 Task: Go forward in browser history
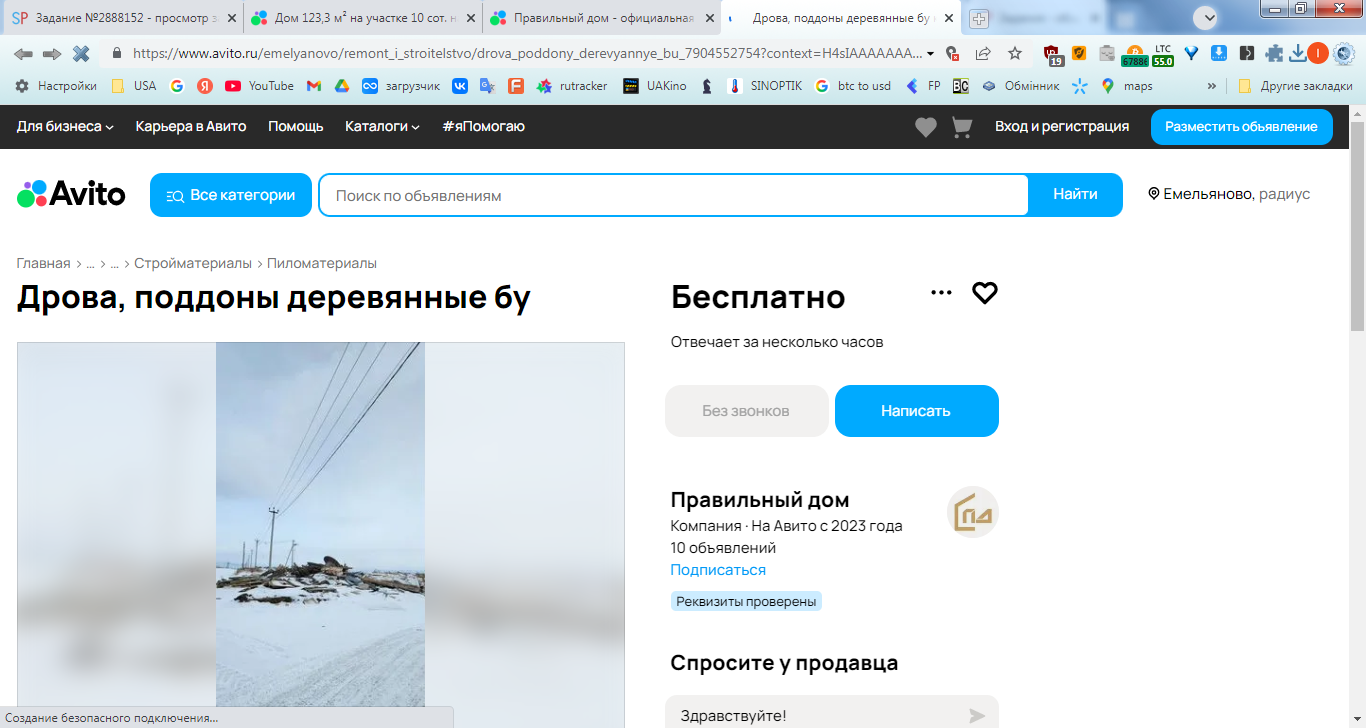(x=52, y=54)
